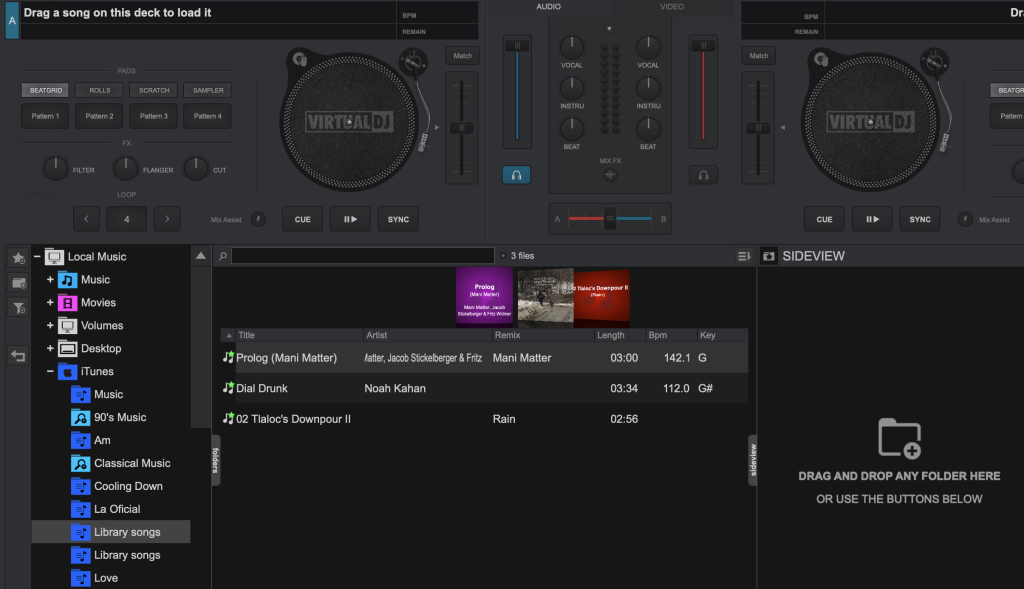Select the SAMPLER pads tab
1024x589 pixels.
pos(208,90)
